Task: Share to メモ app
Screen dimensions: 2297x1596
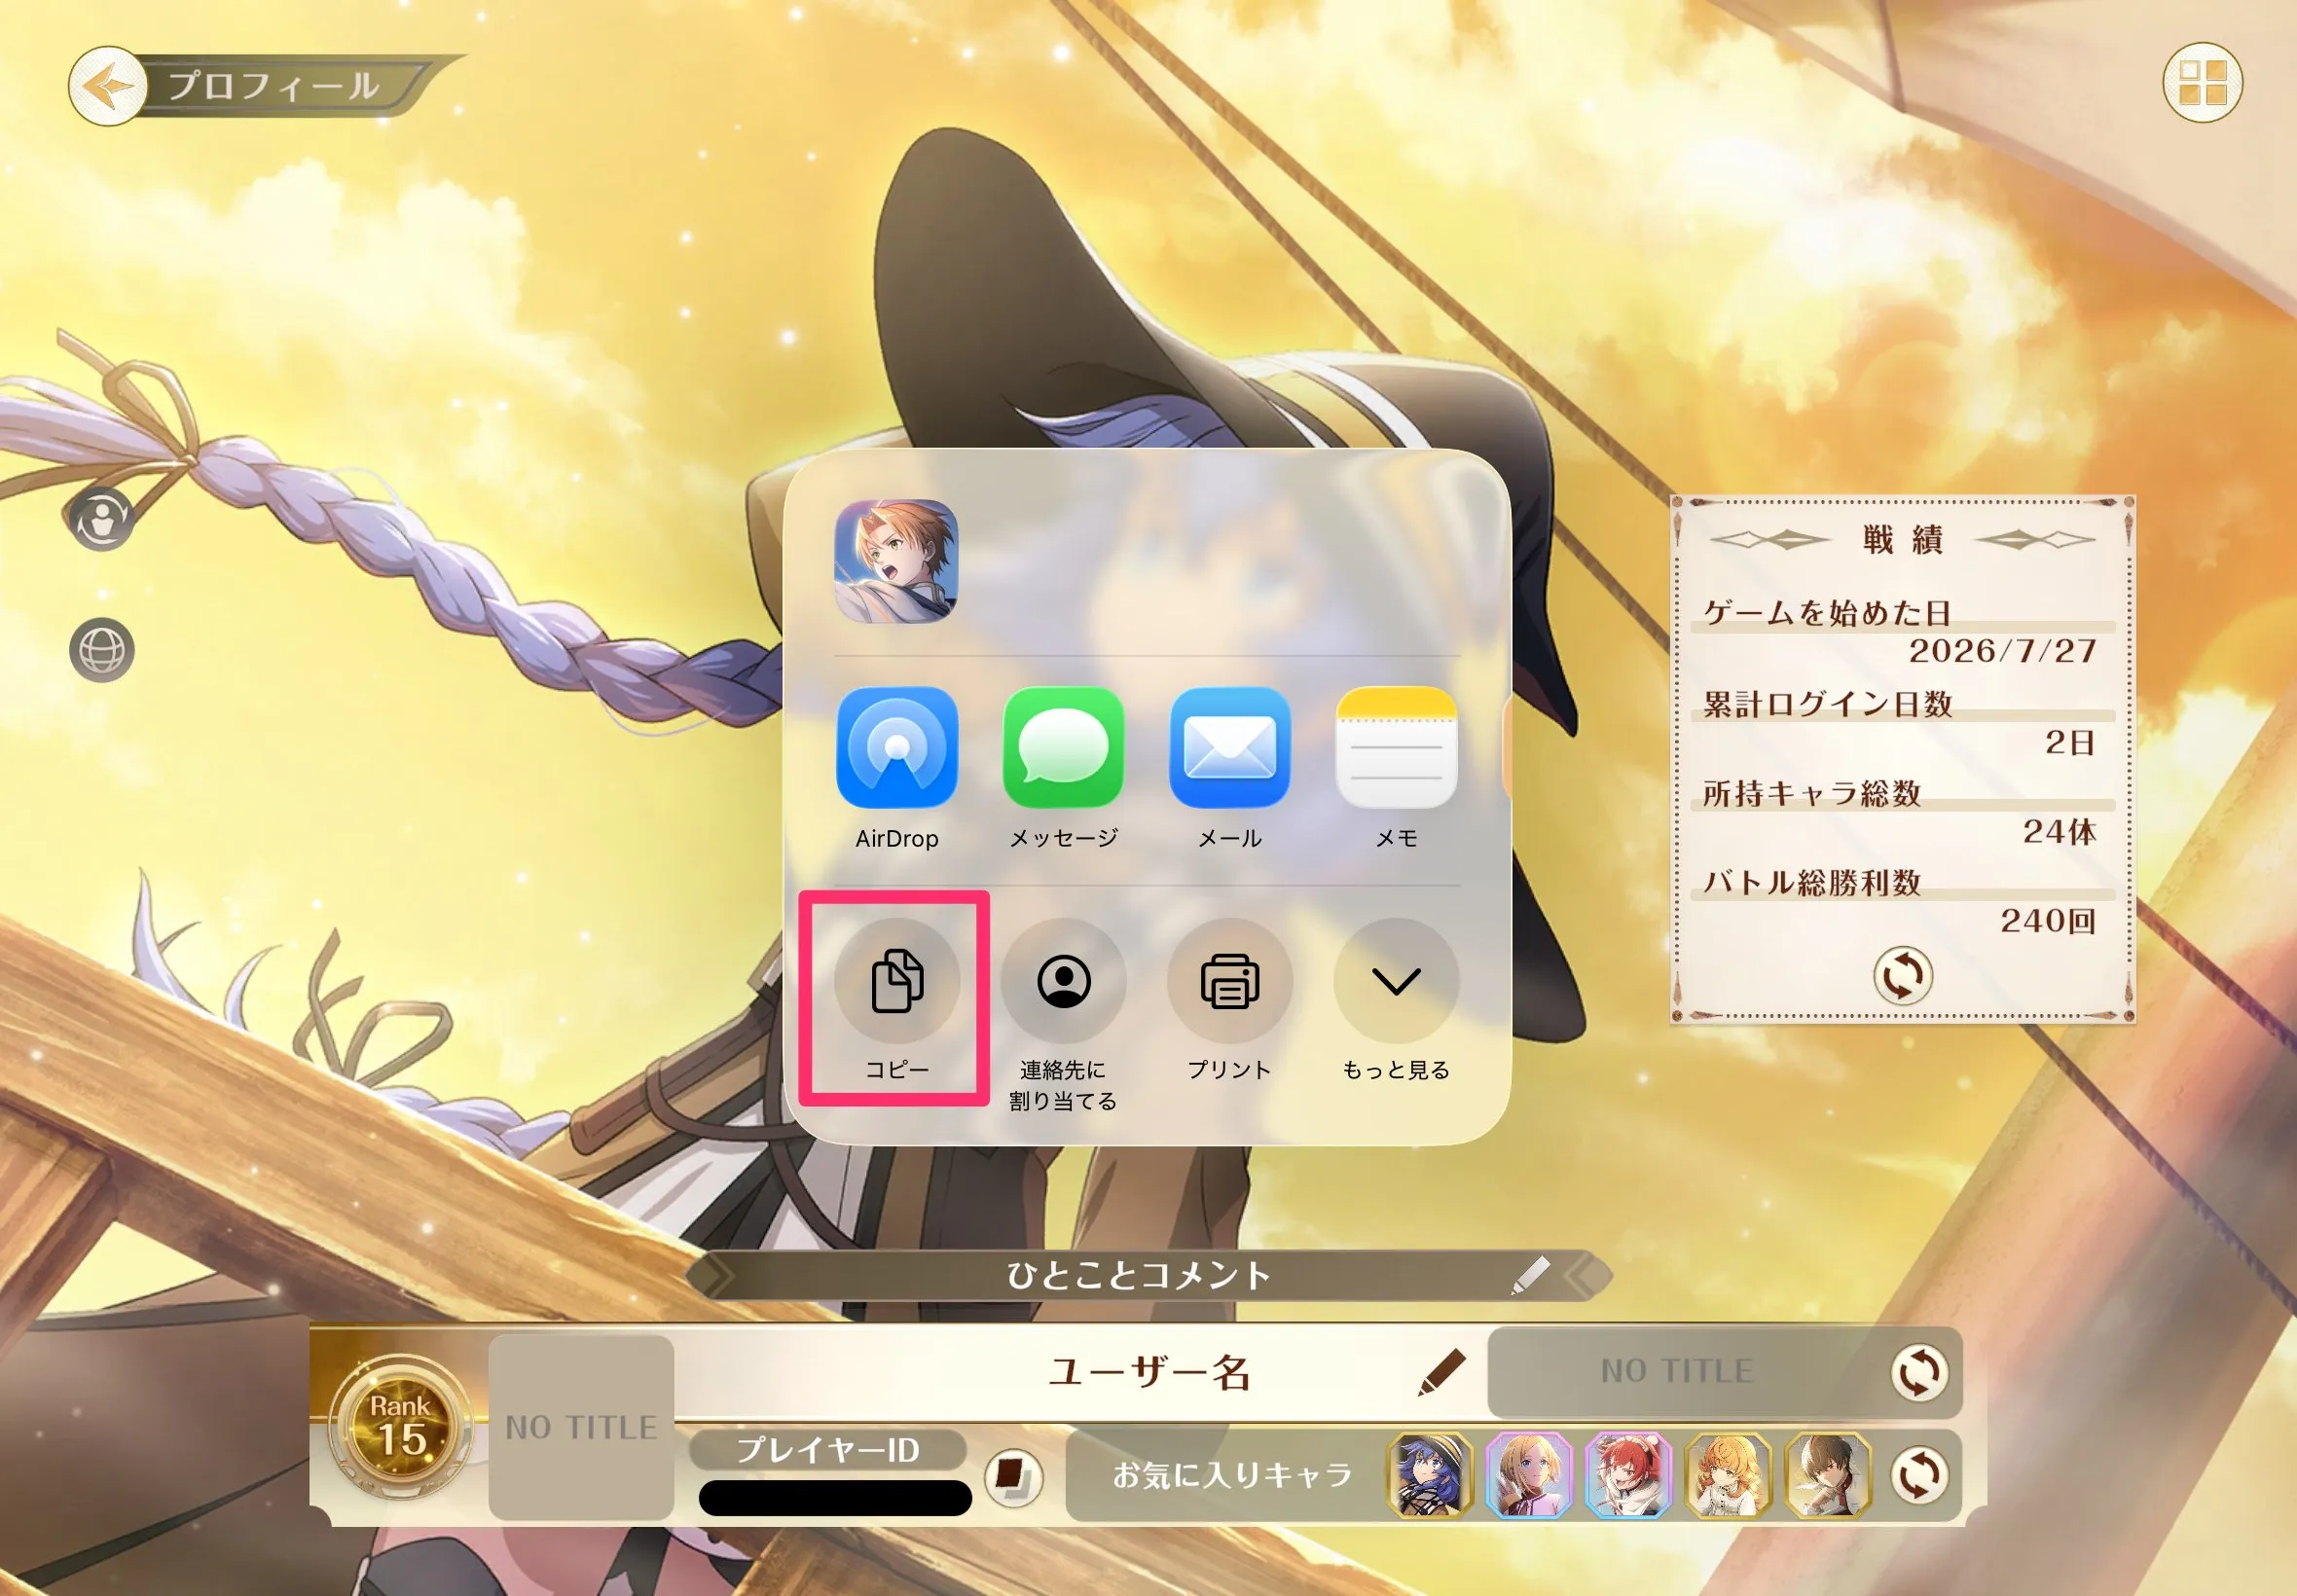Action: 1396,768
